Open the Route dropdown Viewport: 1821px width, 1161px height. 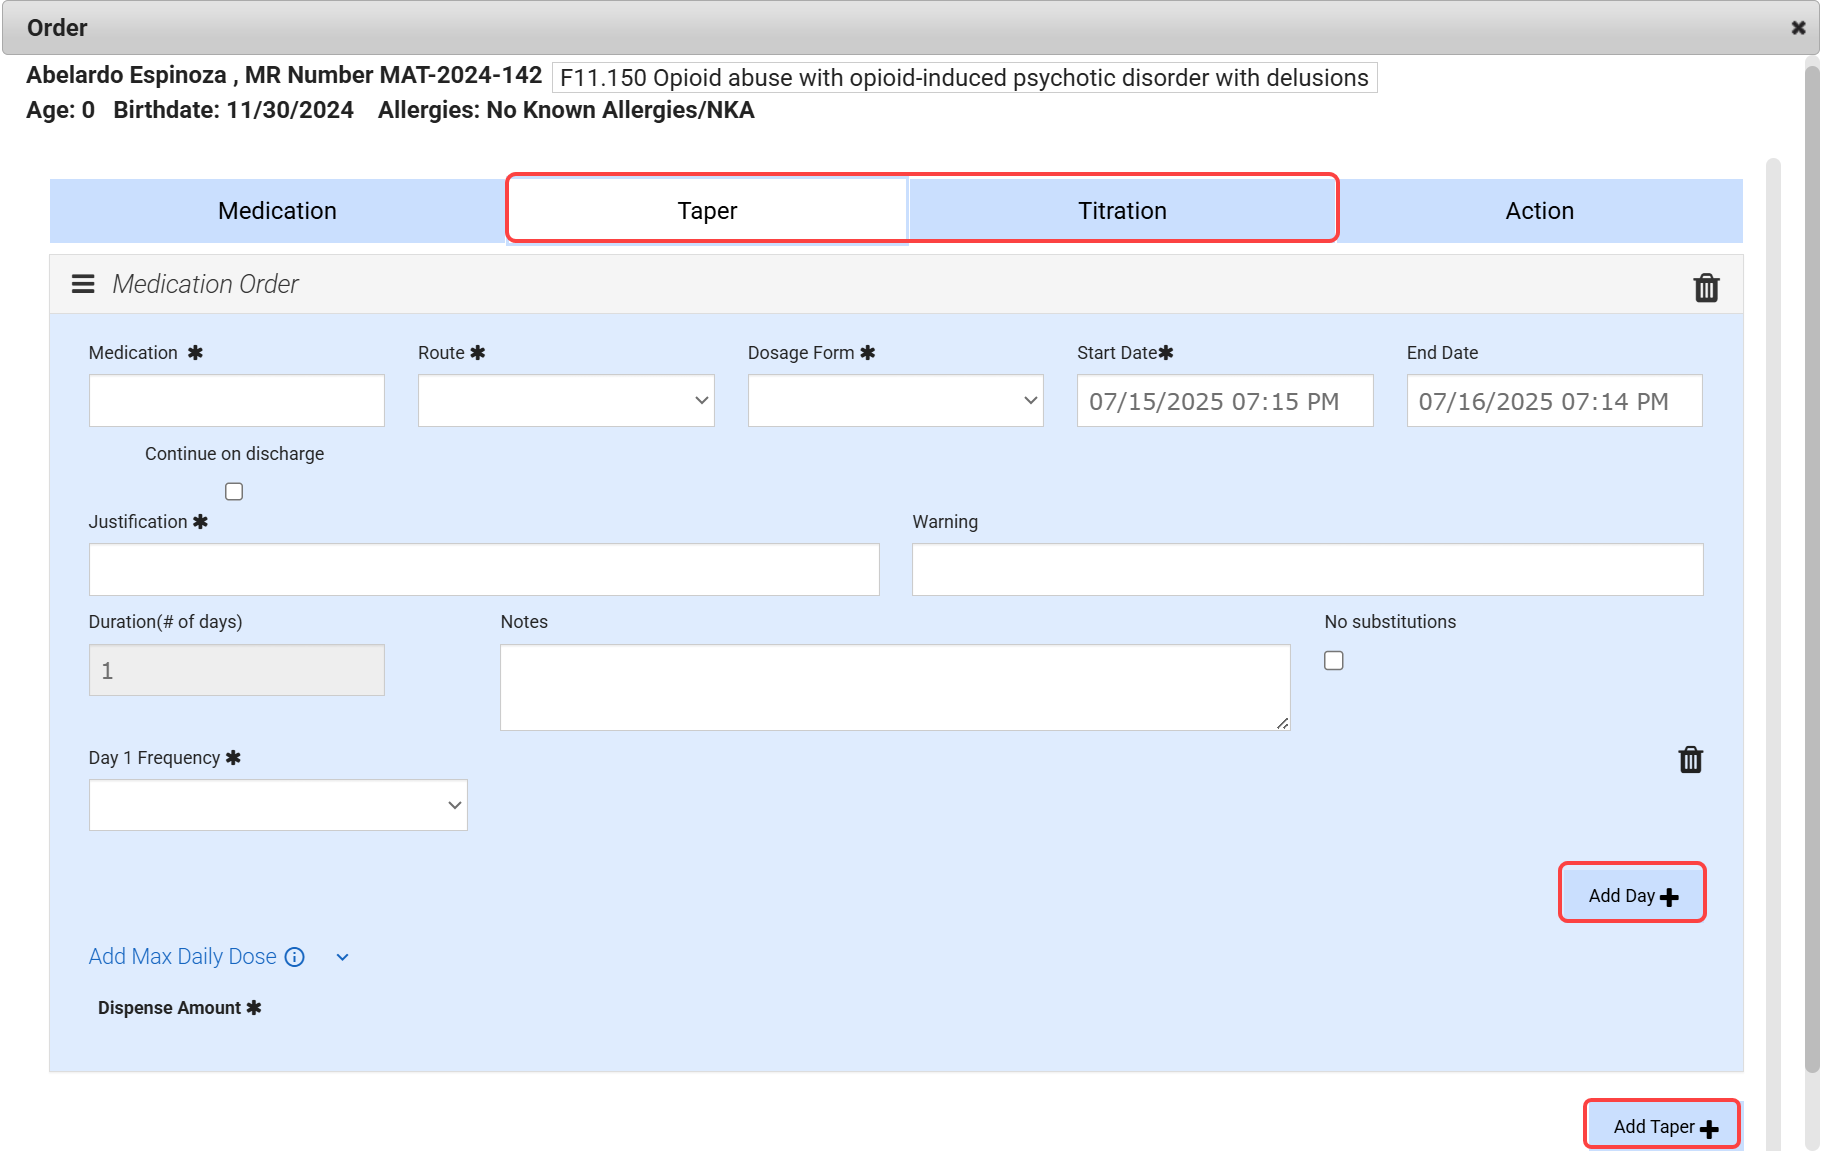click(566, 401)
